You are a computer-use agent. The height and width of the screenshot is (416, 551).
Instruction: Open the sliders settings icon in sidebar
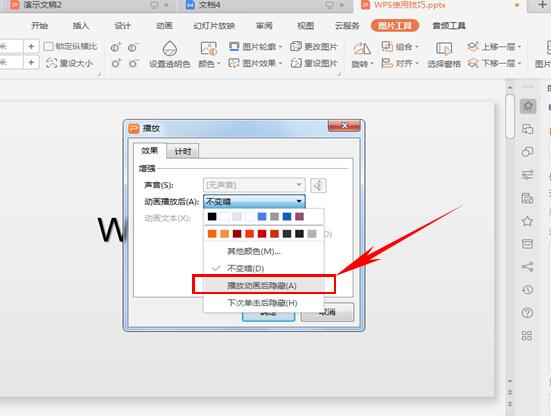(x=527, y=175)
